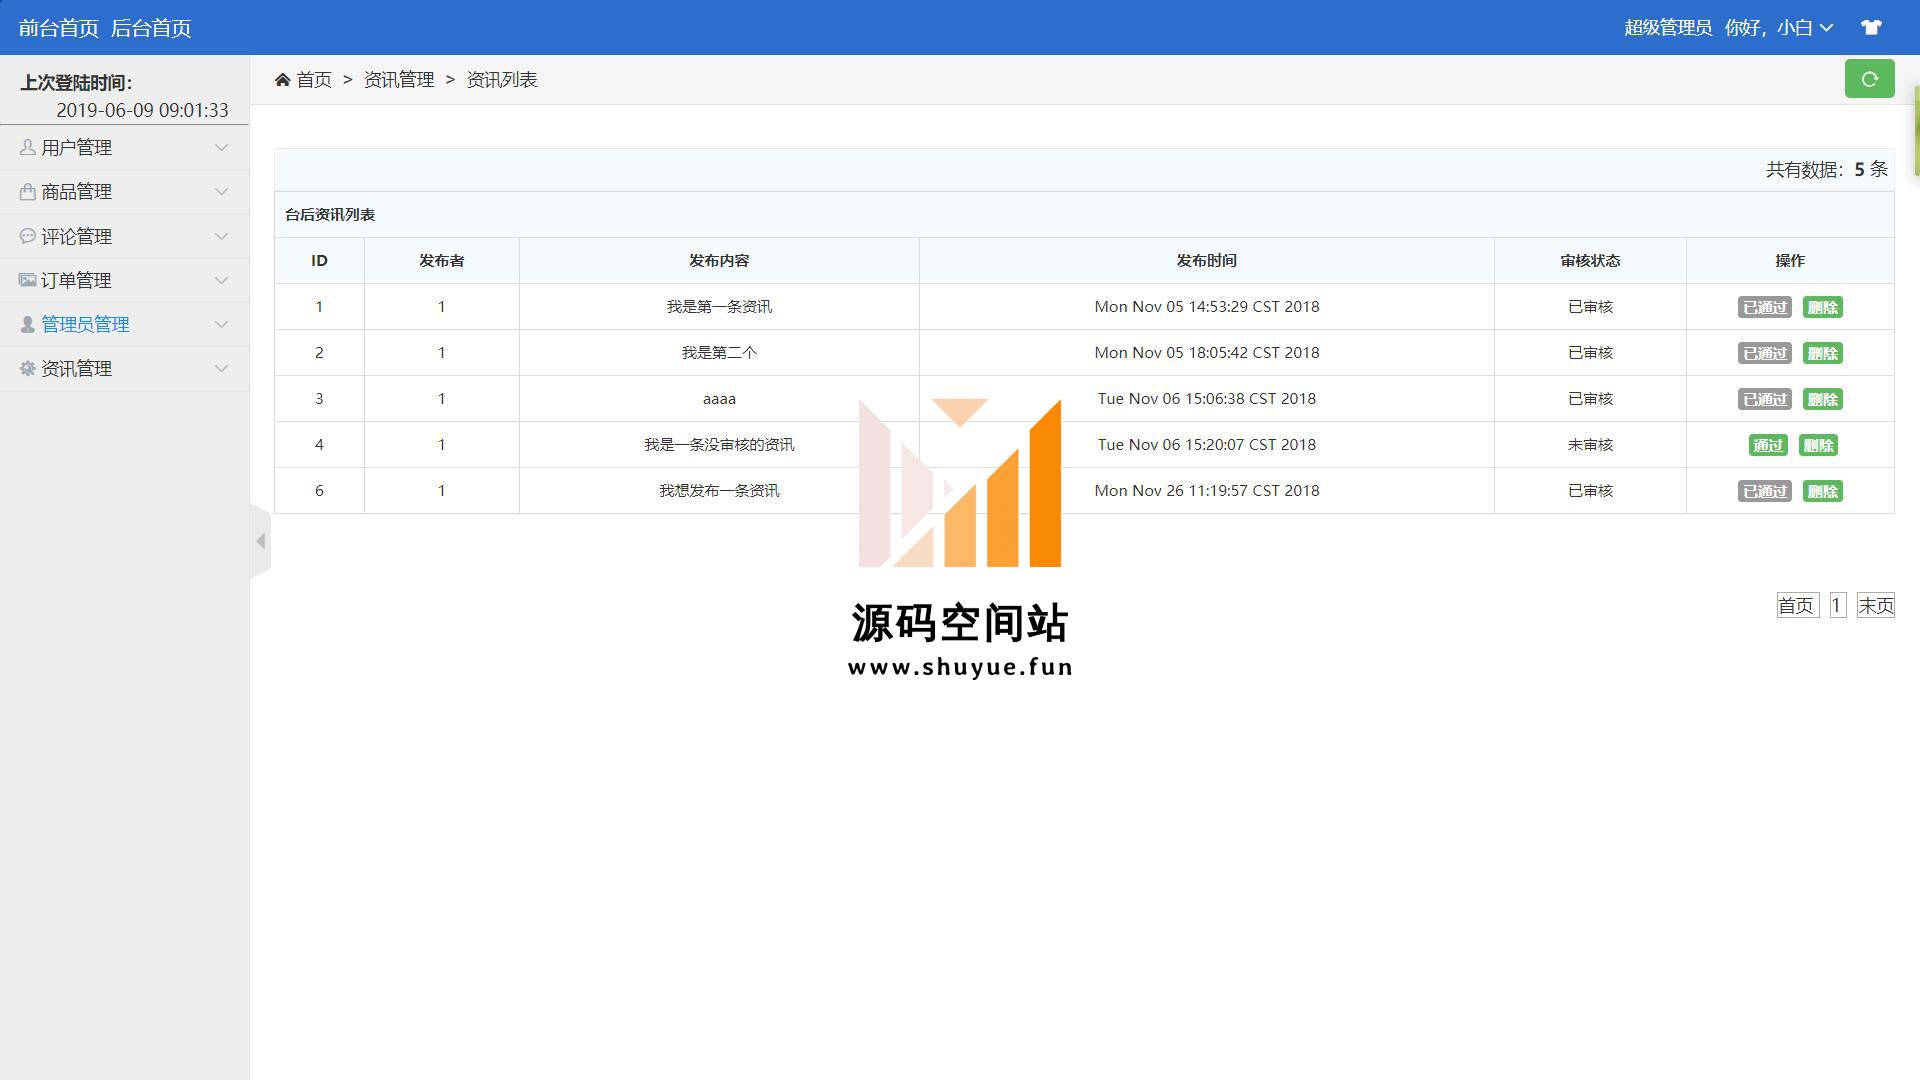Image resolution: width=1920 pixels, height=1080 pixels.
Task: Open the 商品管理 menu
Action: [x=124, y=191]
